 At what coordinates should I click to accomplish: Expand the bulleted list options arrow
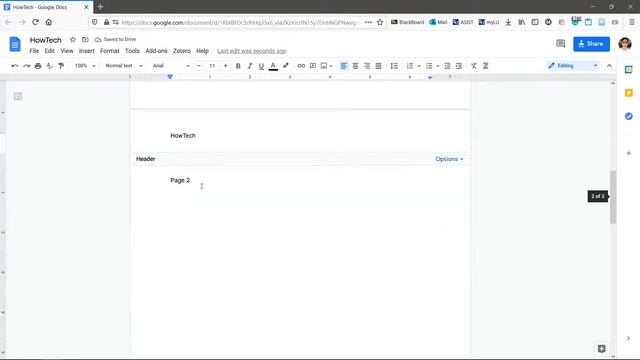point(438,66)
